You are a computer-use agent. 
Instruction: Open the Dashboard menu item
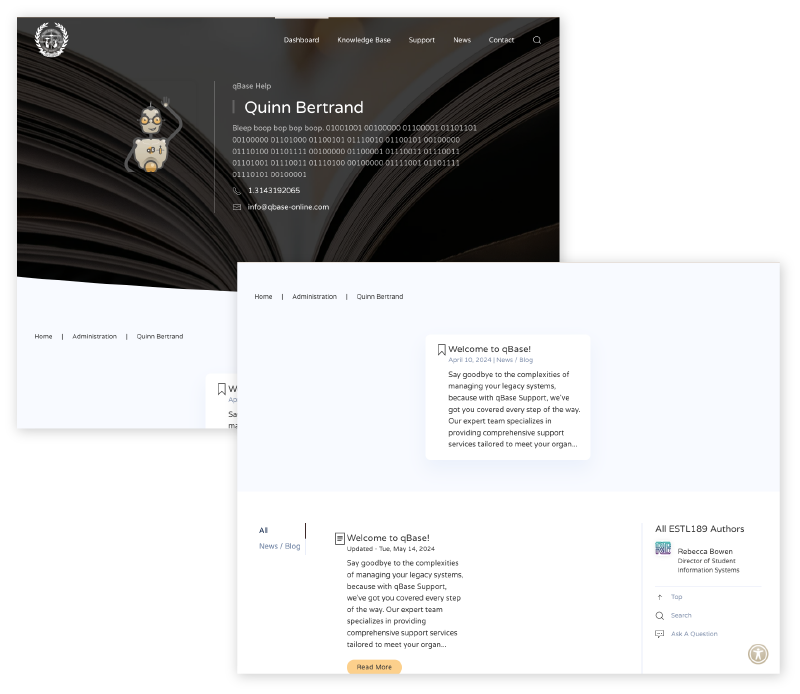(x=302, y=40)
